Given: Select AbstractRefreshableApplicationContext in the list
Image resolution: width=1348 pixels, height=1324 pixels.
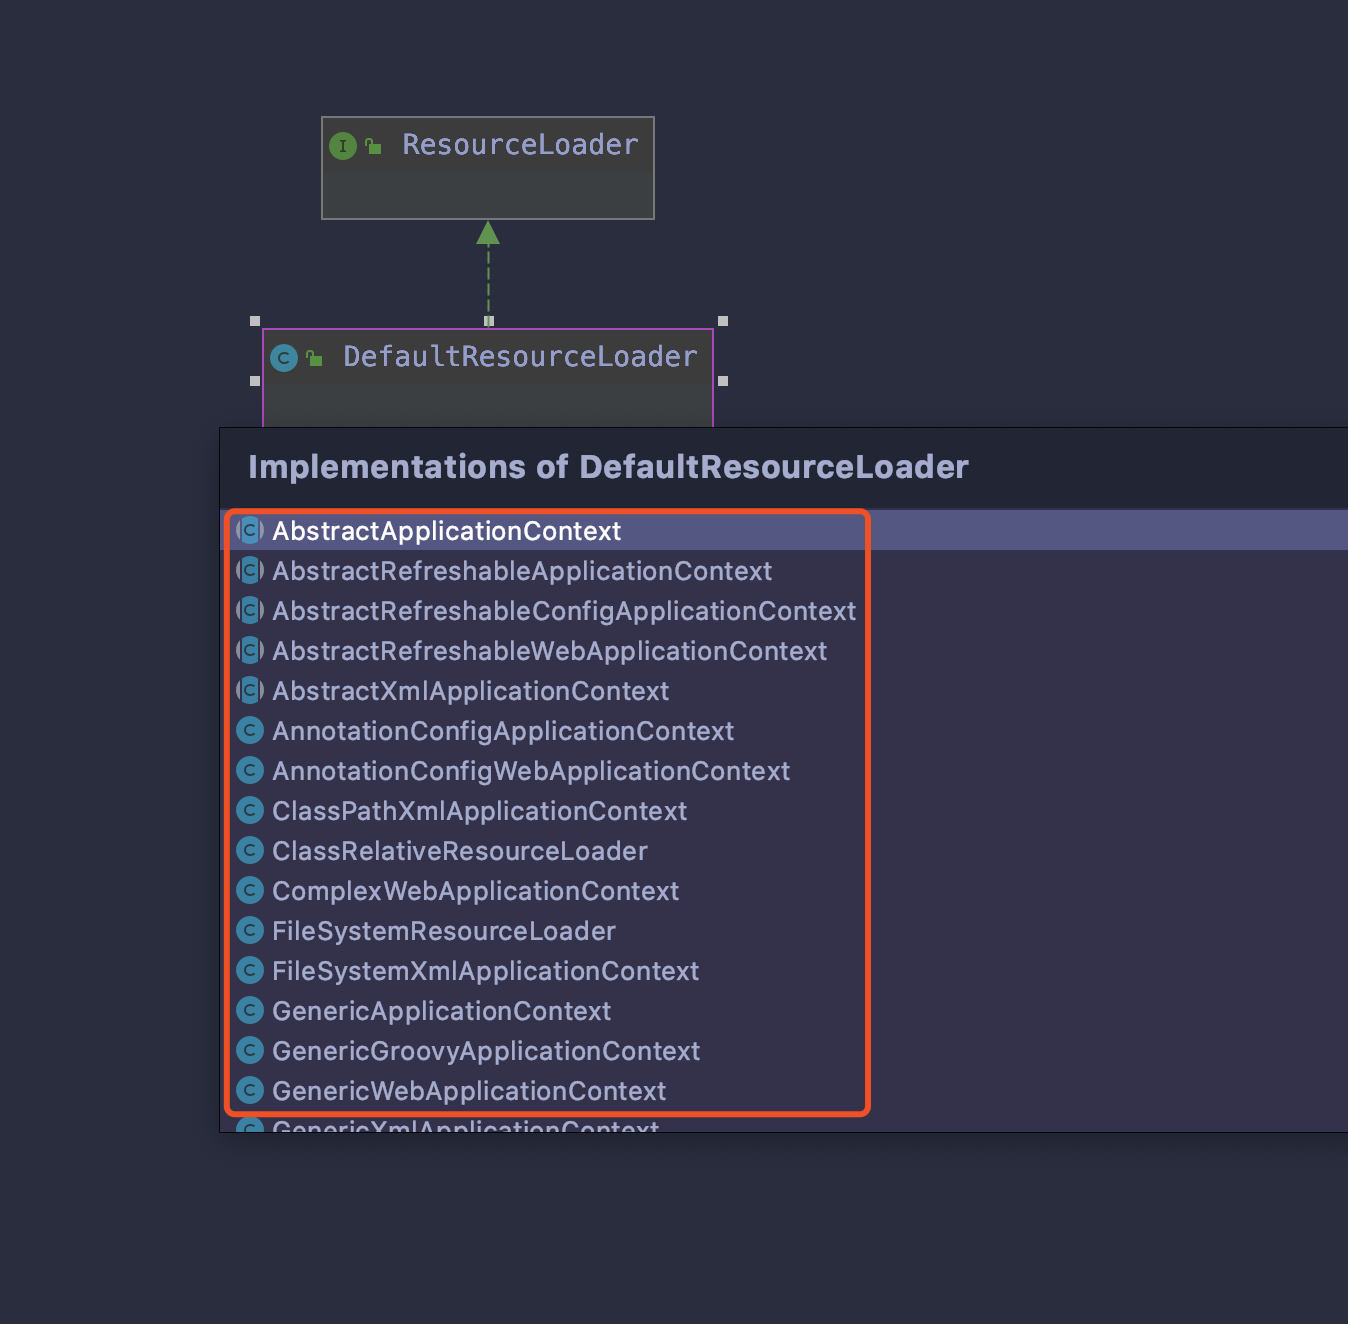Looking at the screenshot, I should tap(521, 570).
